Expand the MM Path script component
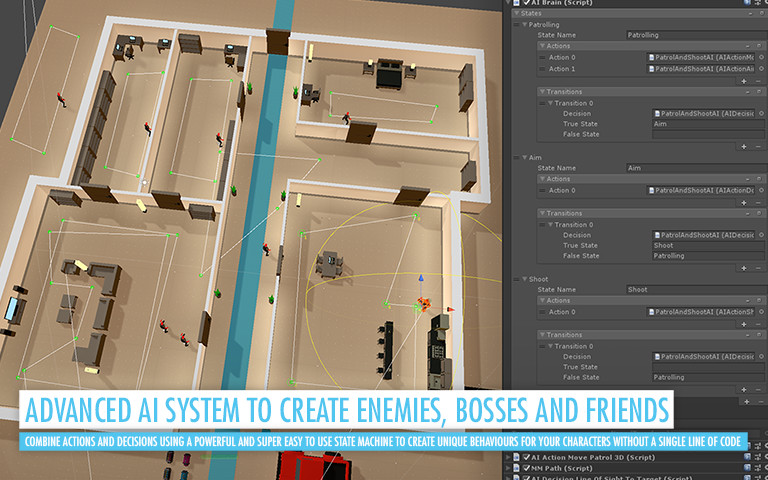The height and width of the screenshot is (480, 768). 509,468
